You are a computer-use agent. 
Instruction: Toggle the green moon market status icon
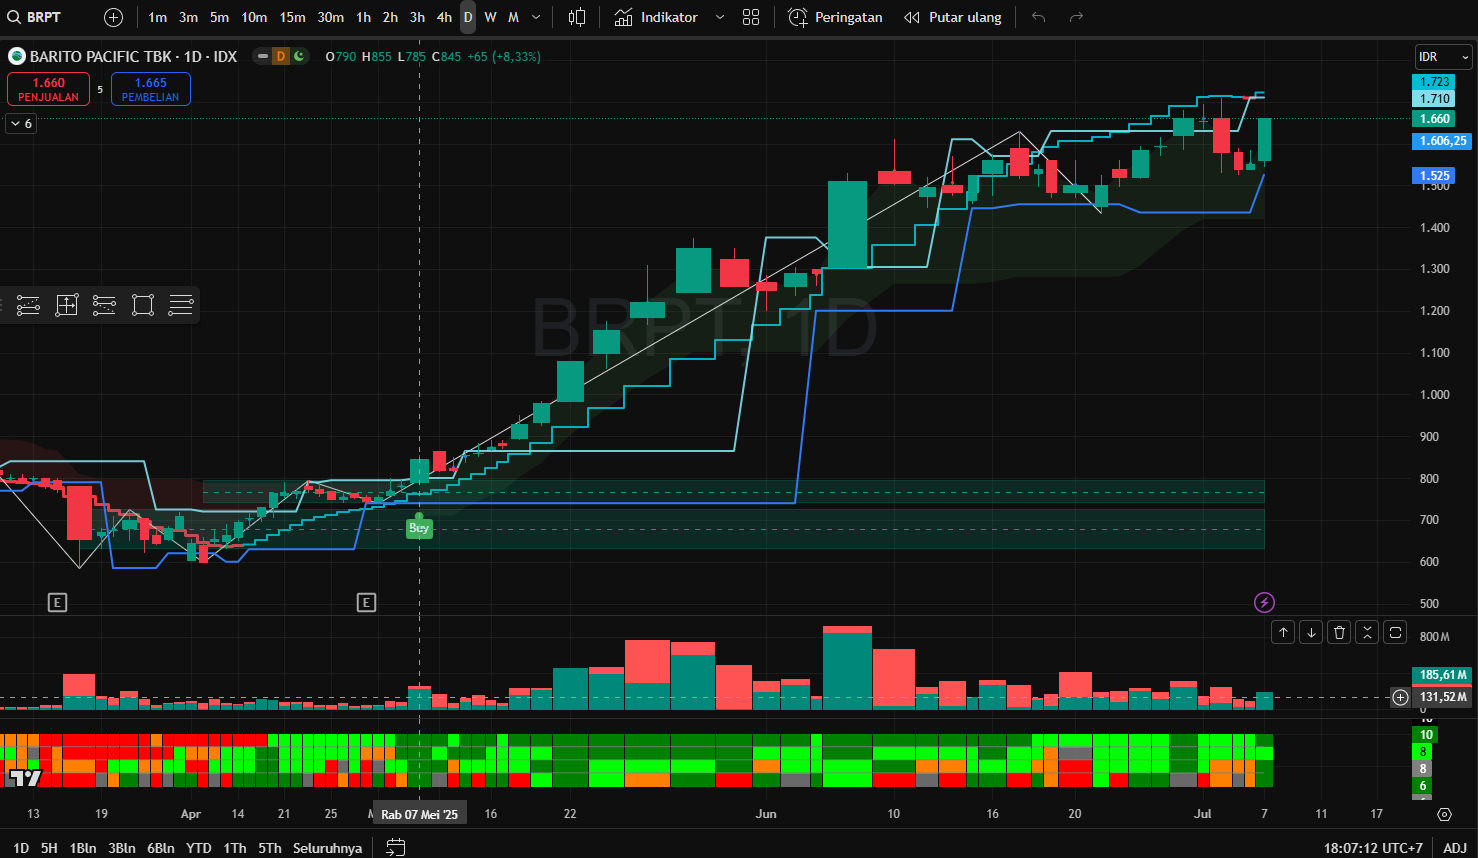(x=299, y=56)
